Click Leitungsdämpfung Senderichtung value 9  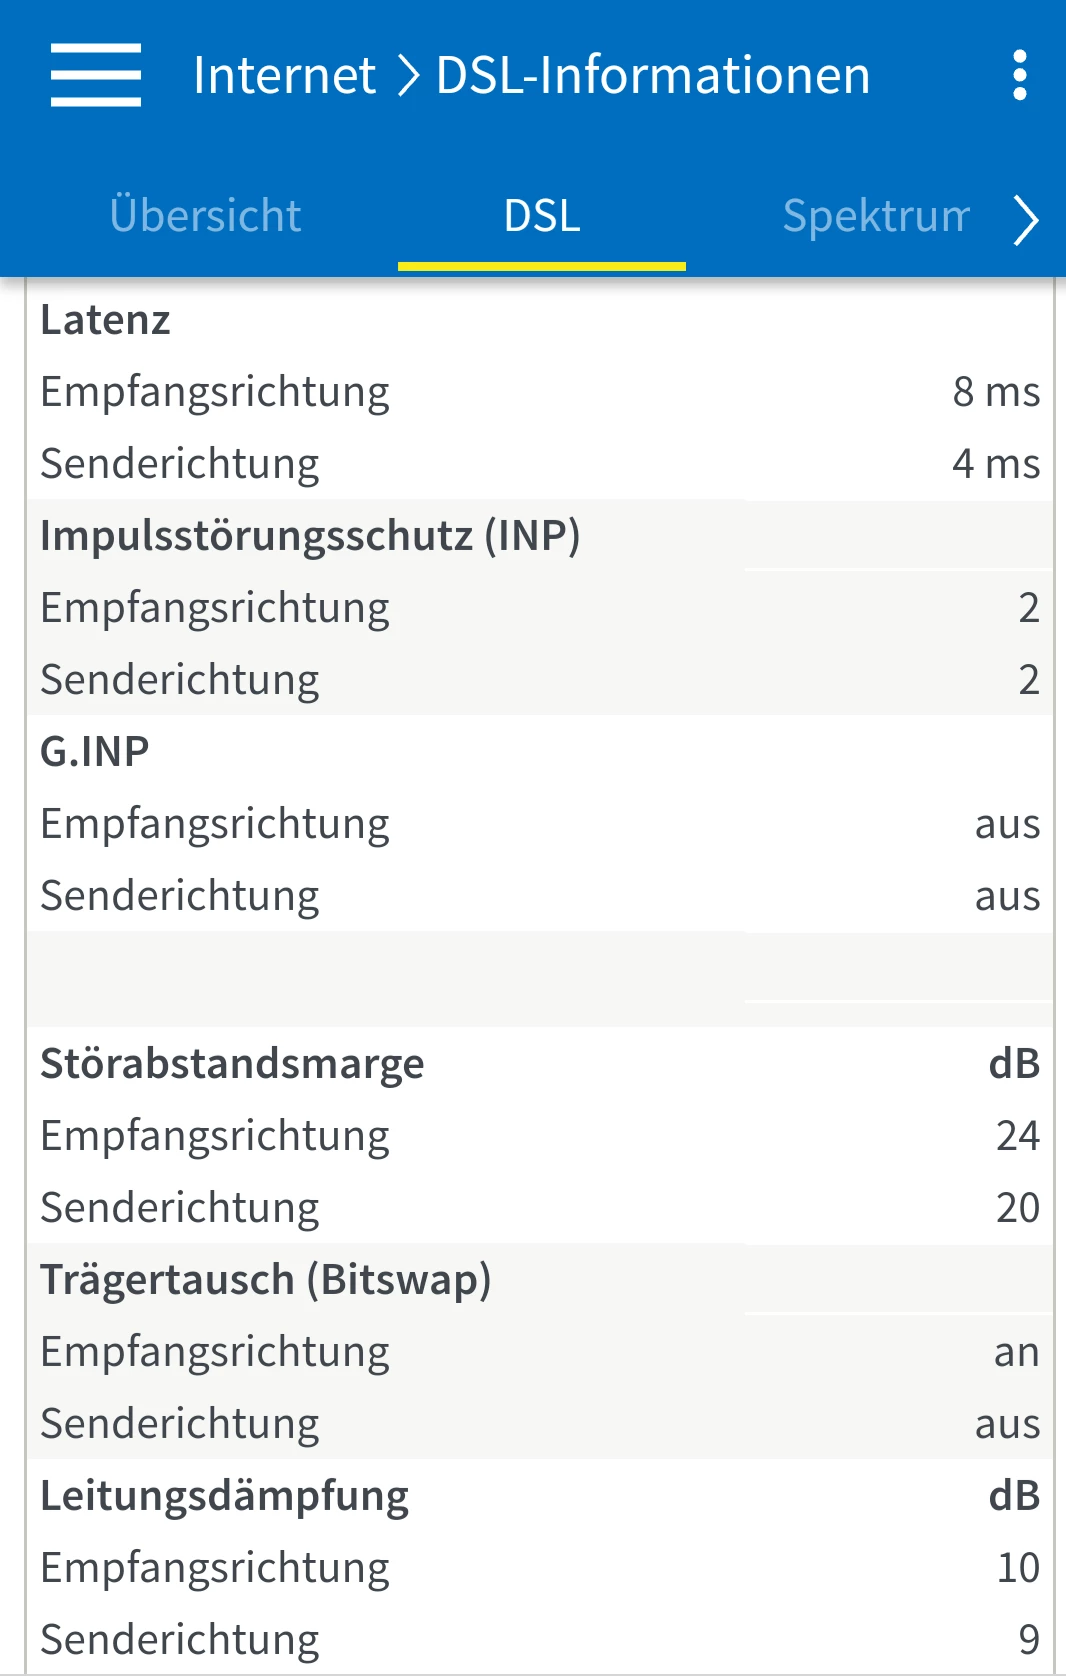(1029, 1640)
